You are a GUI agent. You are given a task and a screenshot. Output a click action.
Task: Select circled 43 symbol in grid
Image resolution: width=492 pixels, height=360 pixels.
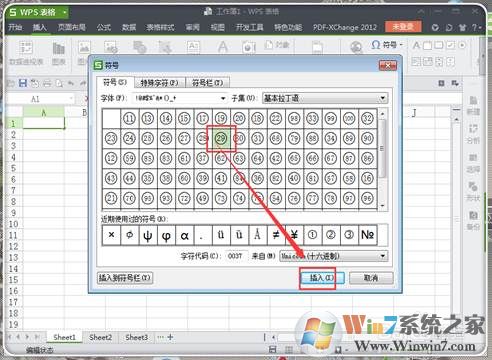[x=111, y=178]
